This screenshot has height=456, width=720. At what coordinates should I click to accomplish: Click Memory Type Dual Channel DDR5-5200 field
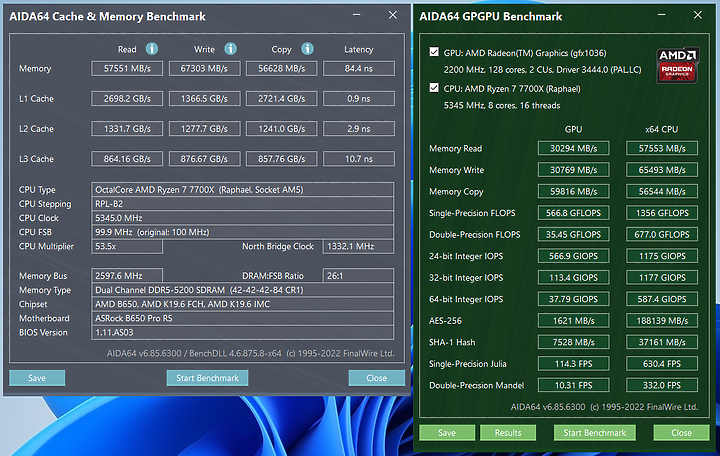point(242,290)
